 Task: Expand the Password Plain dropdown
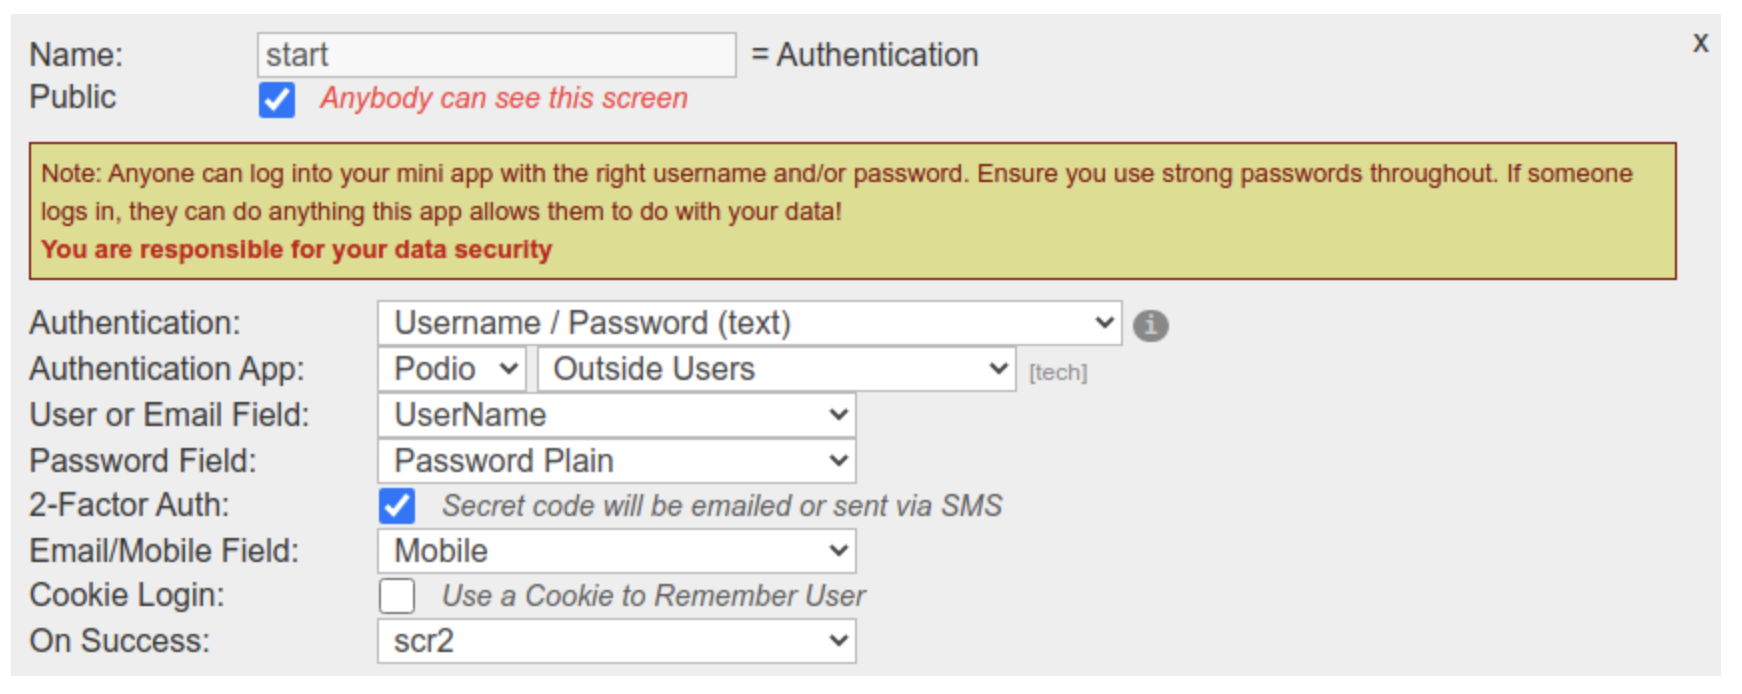click(x=616, y=461)
